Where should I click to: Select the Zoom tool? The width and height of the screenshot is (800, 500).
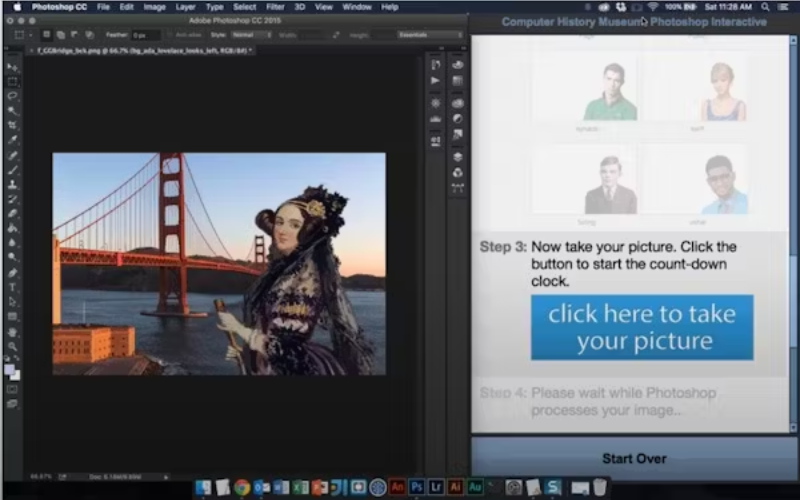[12, 346]
